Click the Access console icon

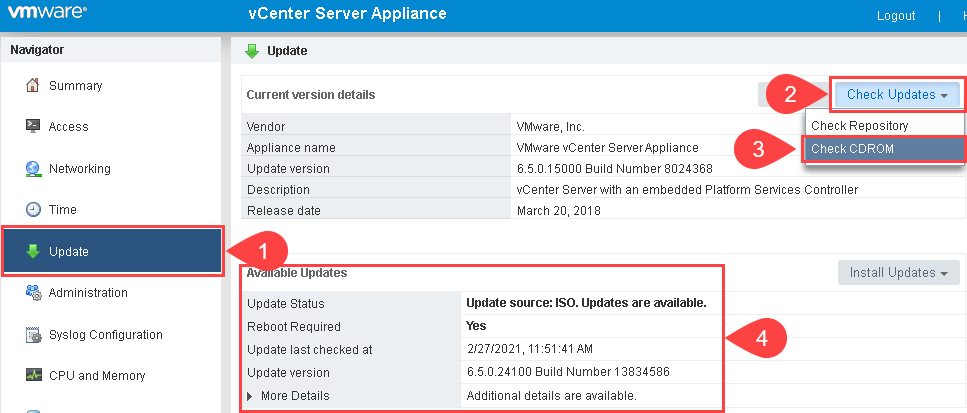(33, 126)
